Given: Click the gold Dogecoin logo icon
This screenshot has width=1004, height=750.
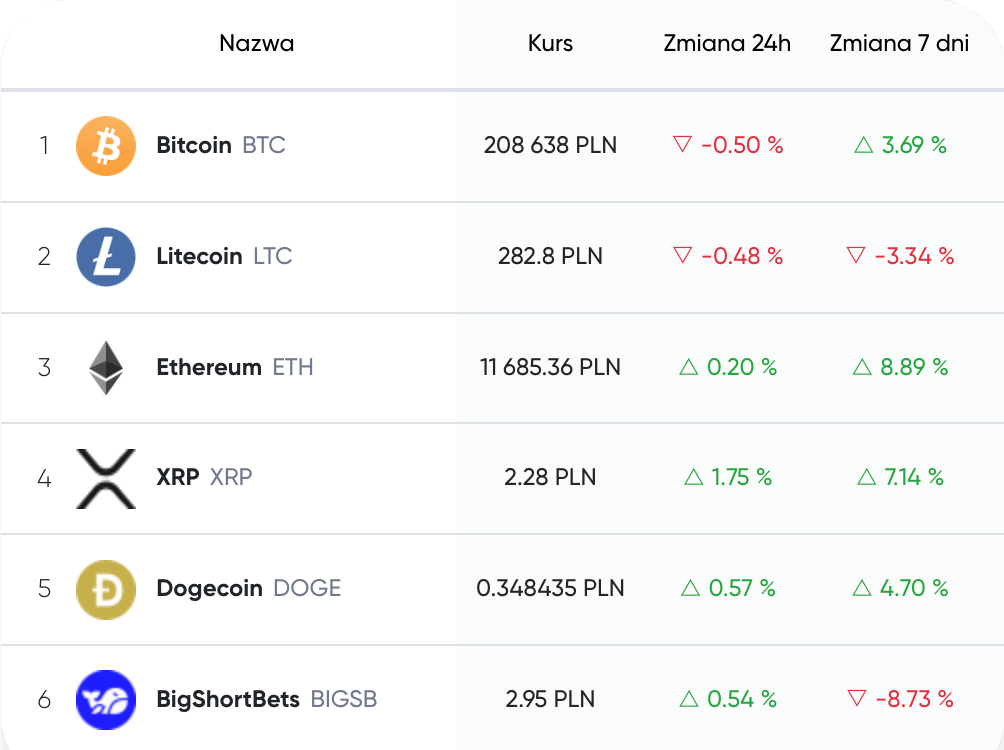Looking at the screenshot, I should (106, 589).
